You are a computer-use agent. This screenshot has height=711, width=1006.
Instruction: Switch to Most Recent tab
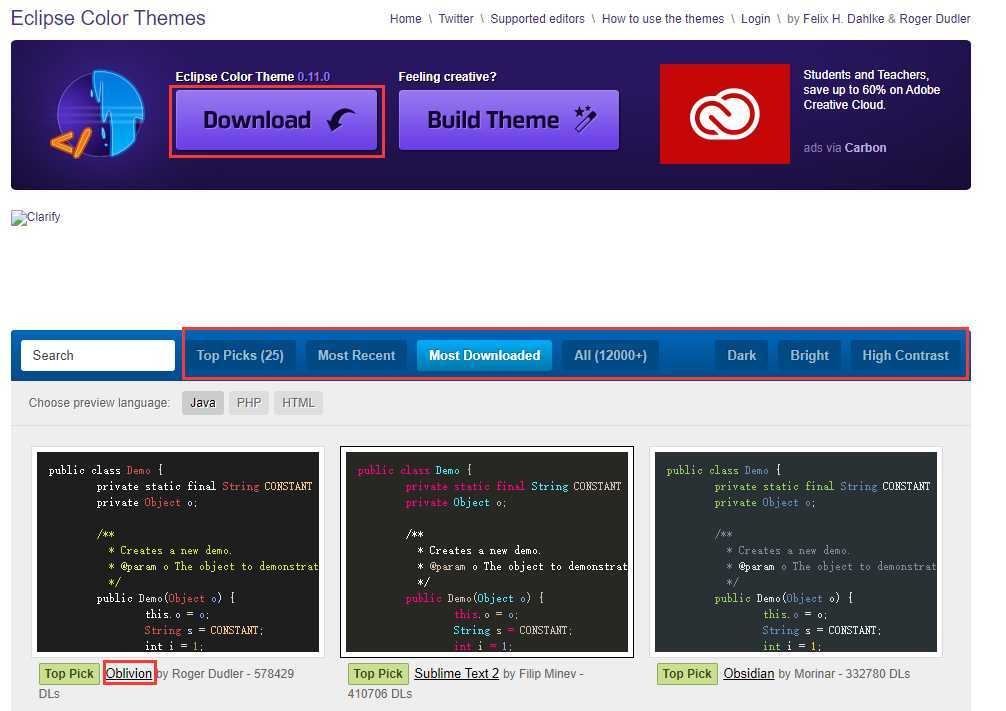pyautogui.click(x=357, y=356)
